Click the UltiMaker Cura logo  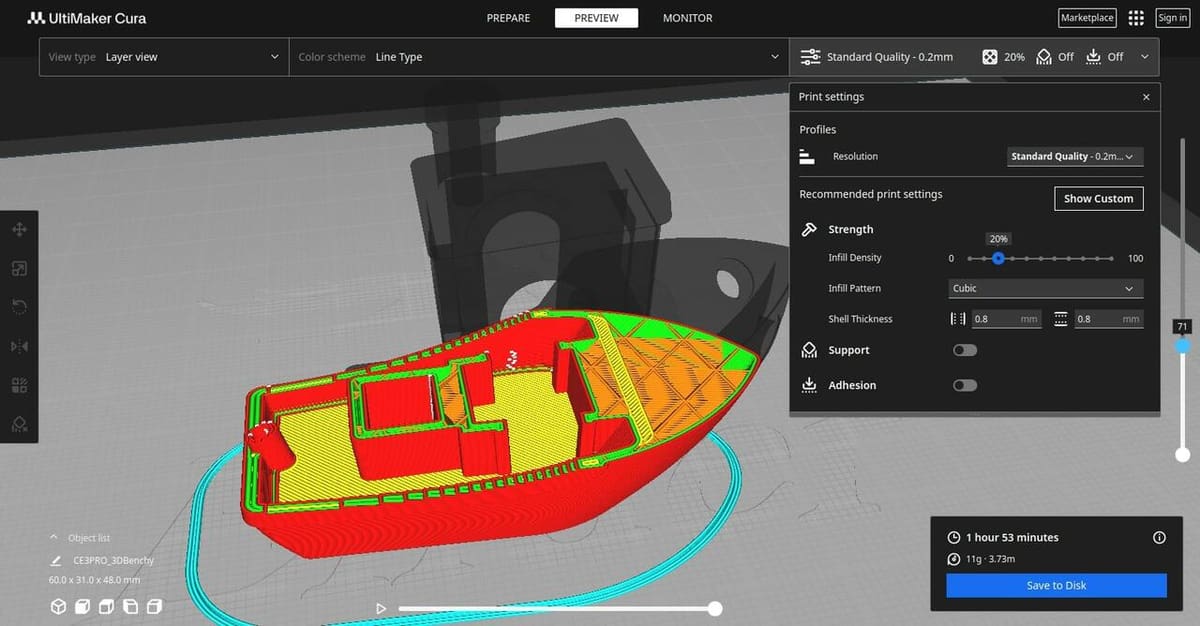click(85, 18)
